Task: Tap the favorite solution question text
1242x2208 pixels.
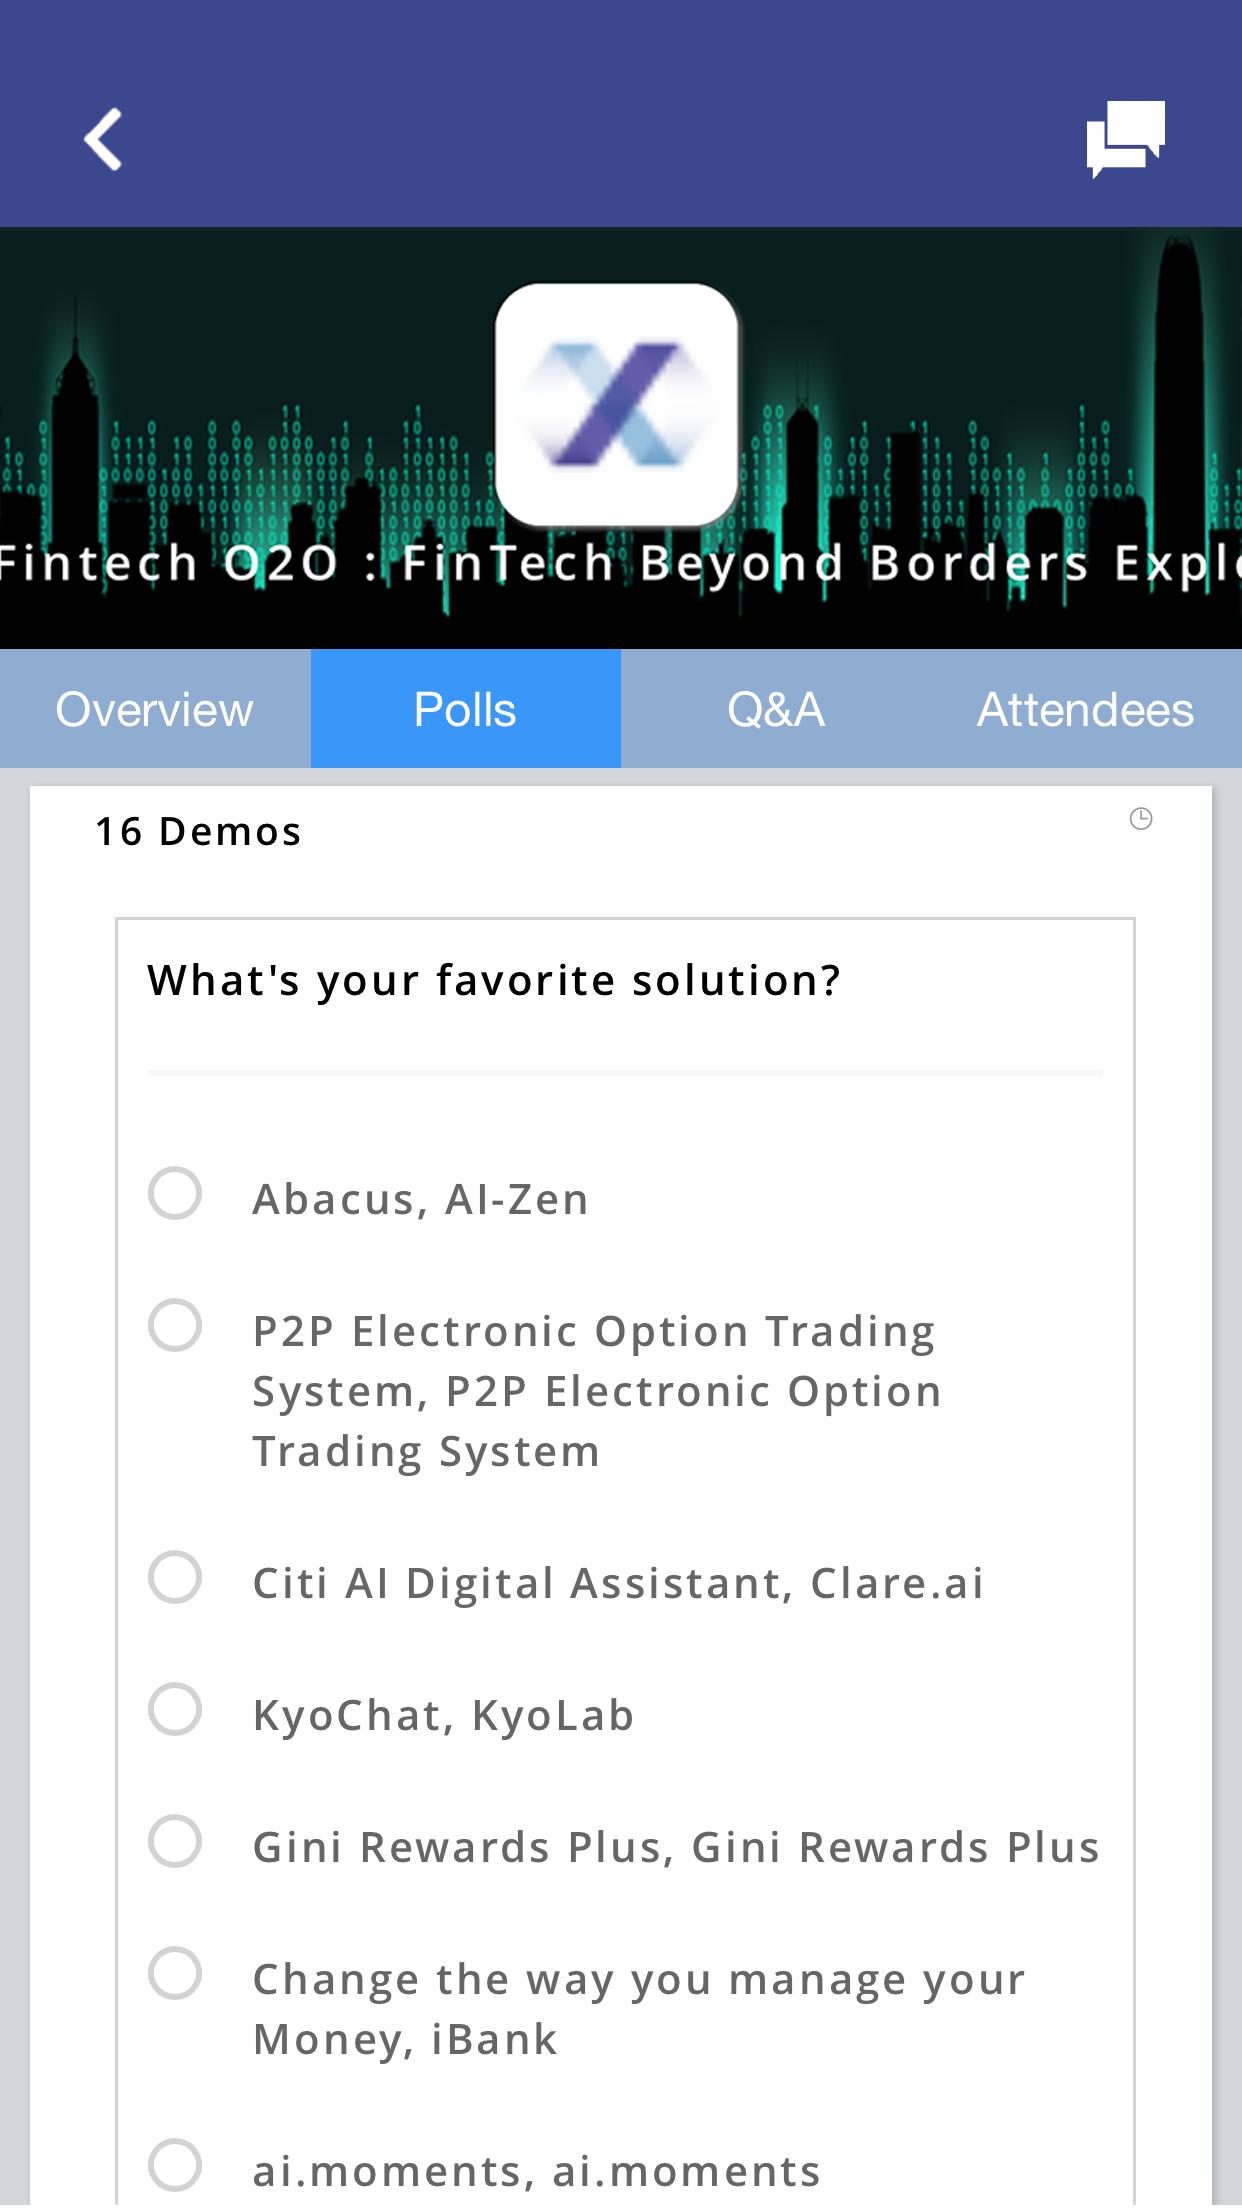Action: point(494,980)
